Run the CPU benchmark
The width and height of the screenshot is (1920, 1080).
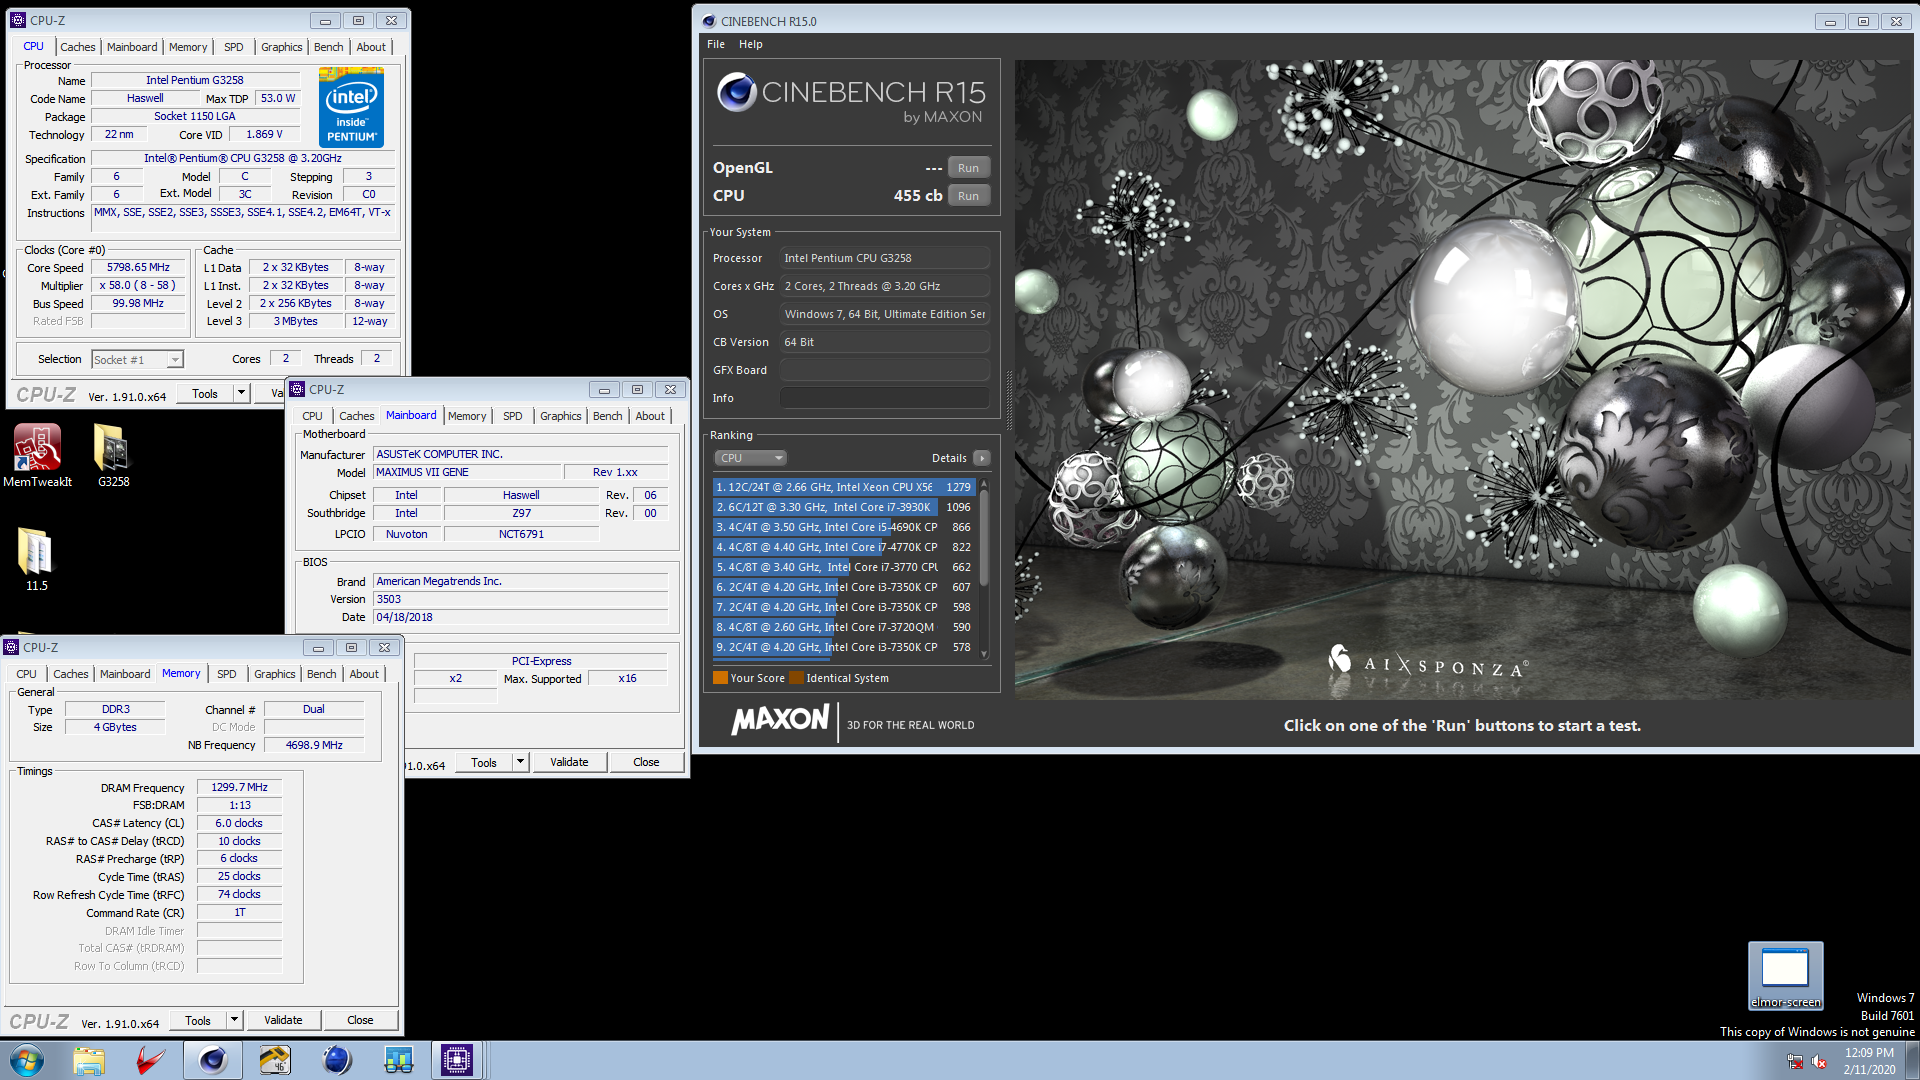(968, 196)
